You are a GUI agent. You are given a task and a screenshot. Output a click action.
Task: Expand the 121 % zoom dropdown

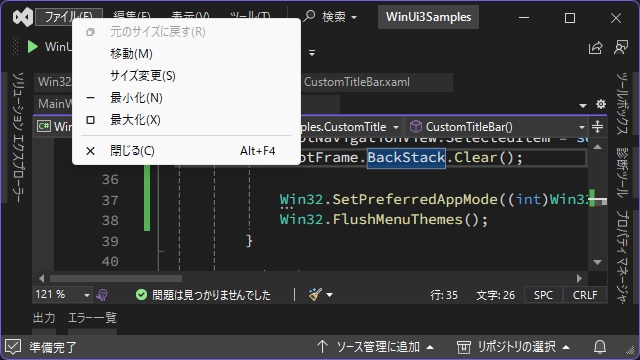coord(87,295)
